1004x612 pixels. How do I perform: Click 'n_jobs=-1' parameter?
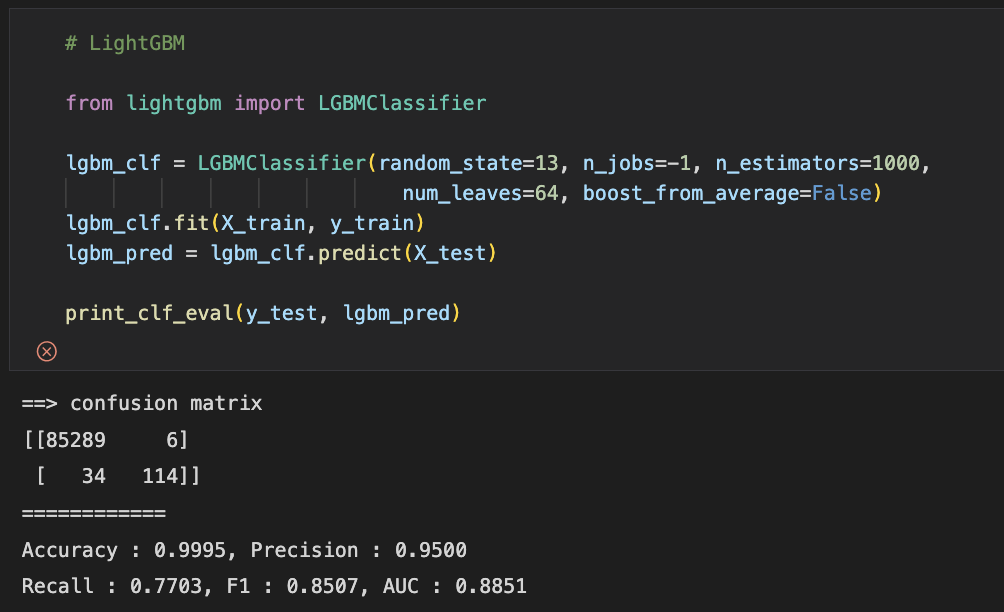click(636, 164)
